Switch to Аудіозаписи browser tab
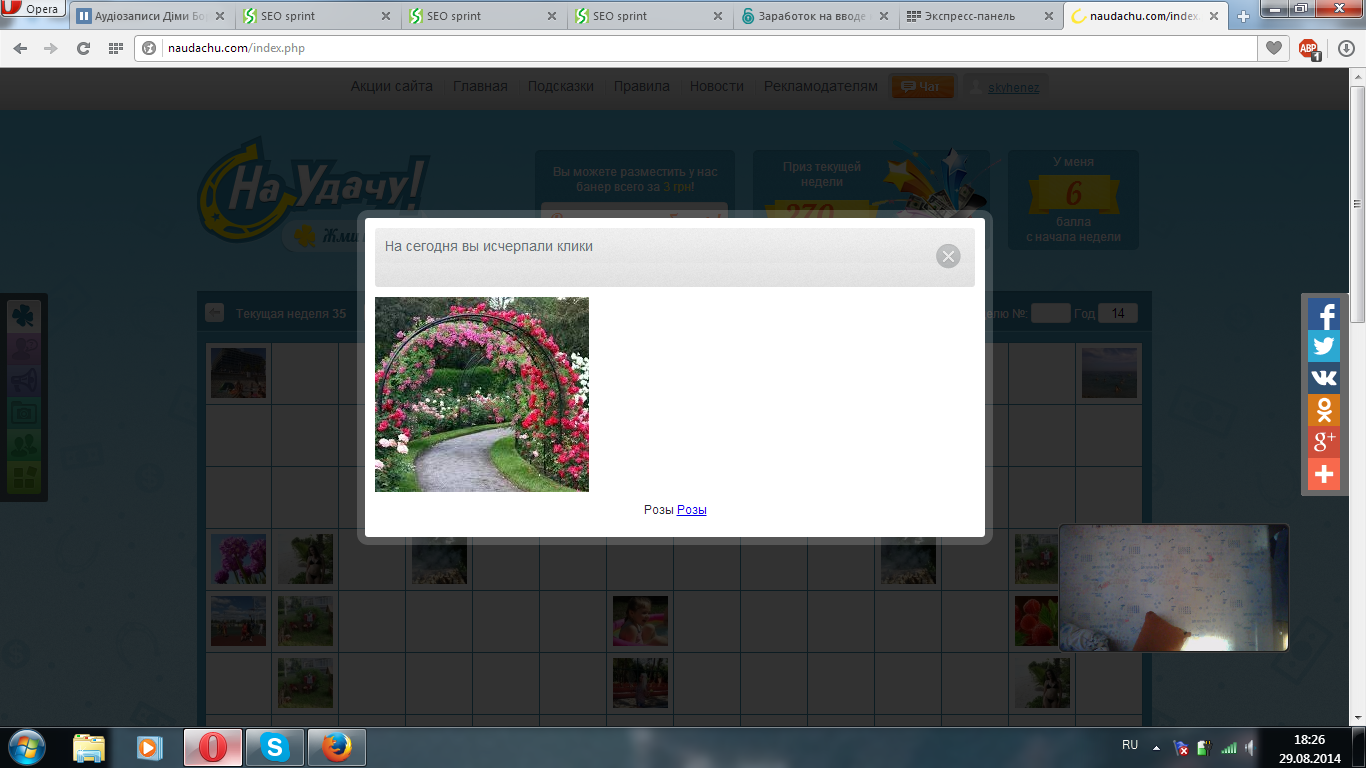The height and width of the screenshot is (768, 1366). point(152,16)
